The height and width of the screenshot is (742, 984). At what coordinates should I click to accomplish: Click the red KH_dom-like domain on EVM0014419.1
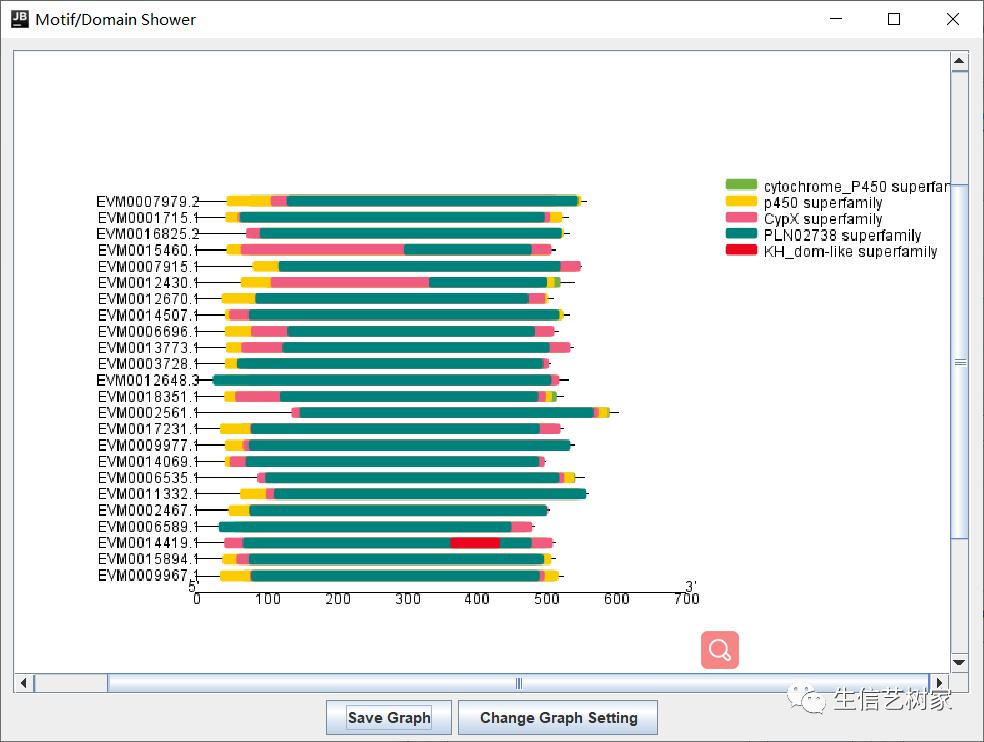(475, 542)
